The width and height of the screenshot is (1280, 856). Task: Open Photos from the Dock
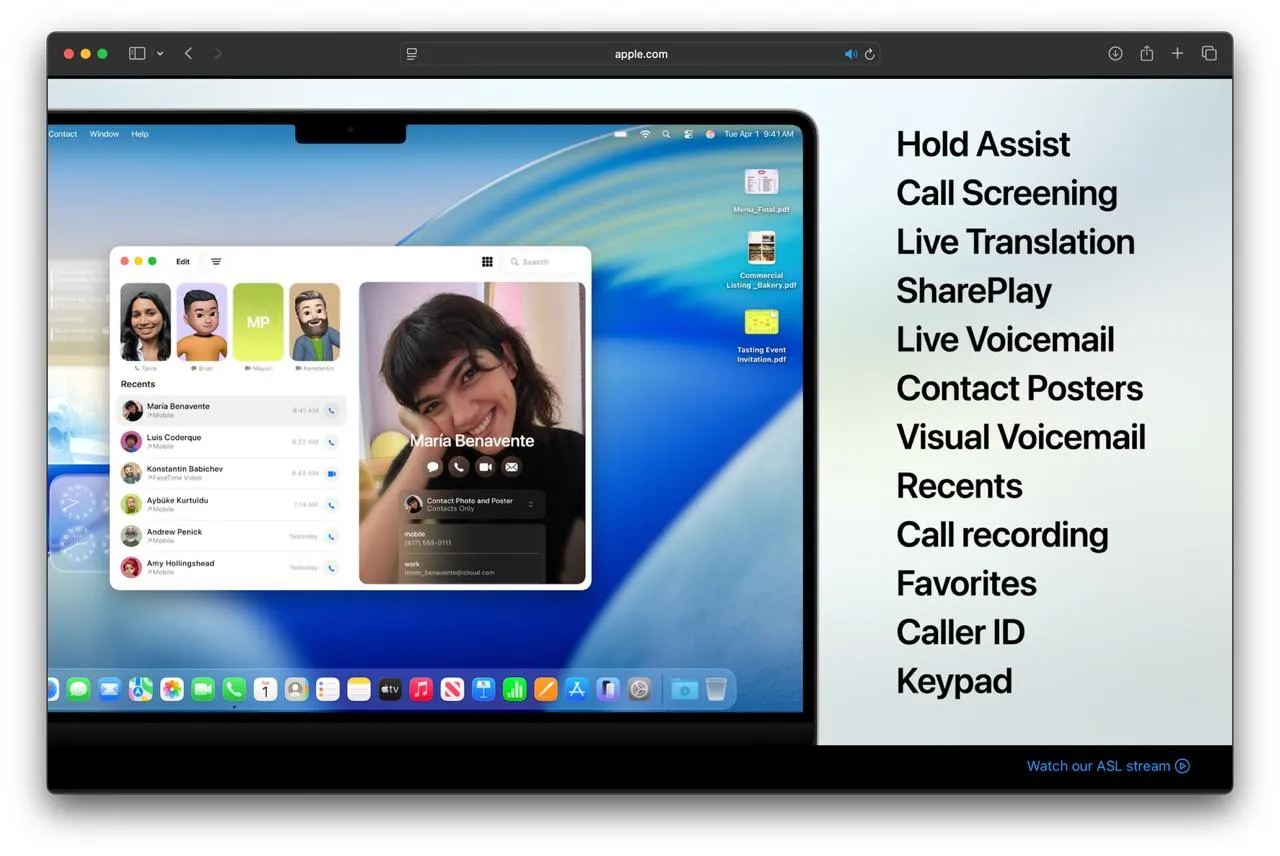[x=172, y=689]
